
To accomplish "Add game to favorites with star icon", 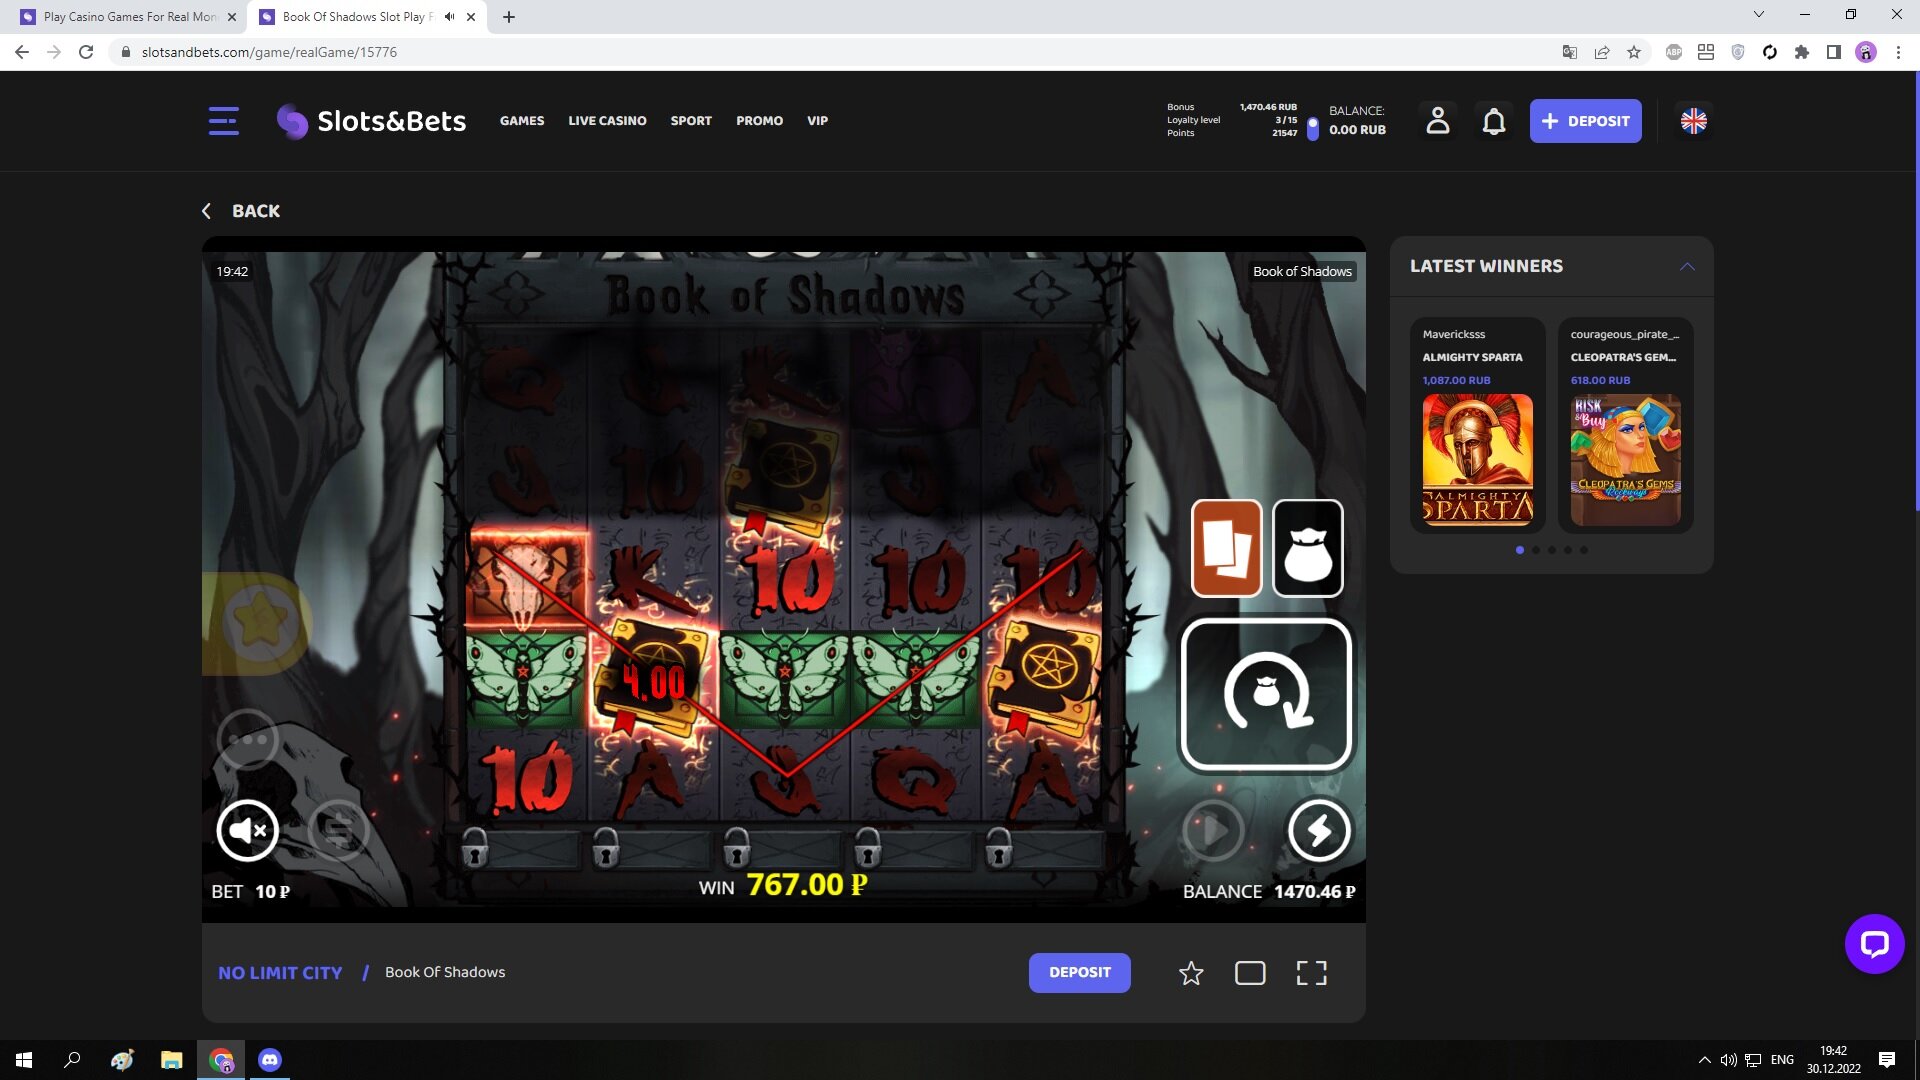I will 1190,973.
